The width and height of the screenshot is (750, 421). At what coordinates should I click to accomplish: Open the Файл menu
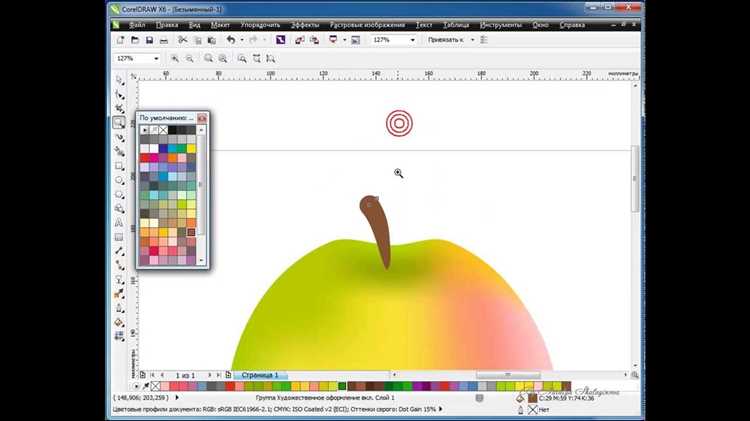[137, 25]
